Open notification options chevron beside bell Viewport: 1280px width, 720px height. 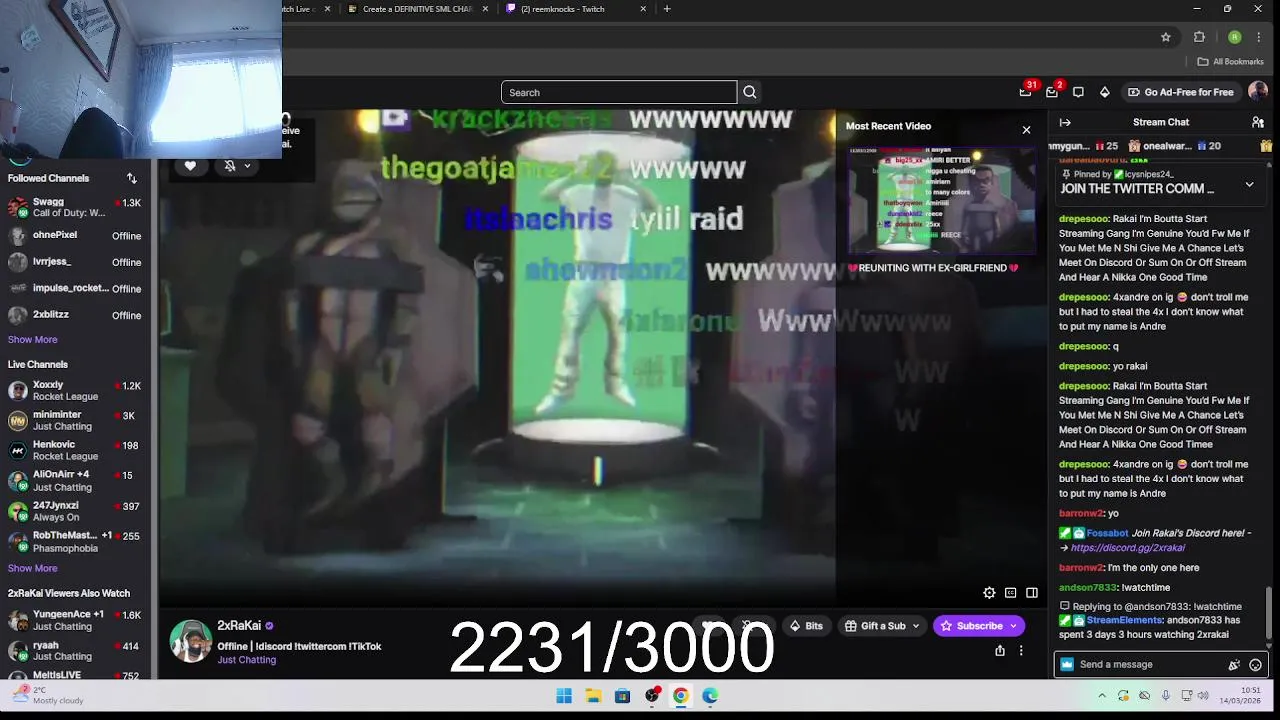[247, 166]
